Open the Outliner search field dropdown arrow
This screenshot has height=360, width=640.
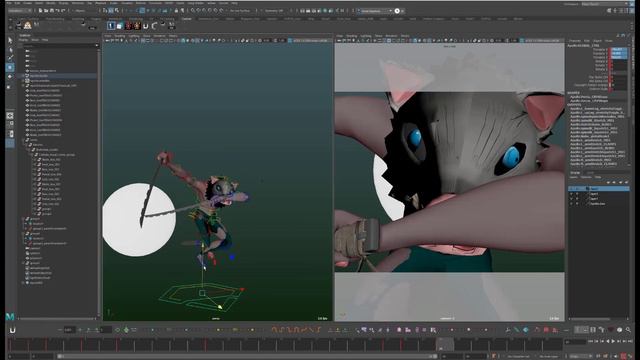(97, 45)
